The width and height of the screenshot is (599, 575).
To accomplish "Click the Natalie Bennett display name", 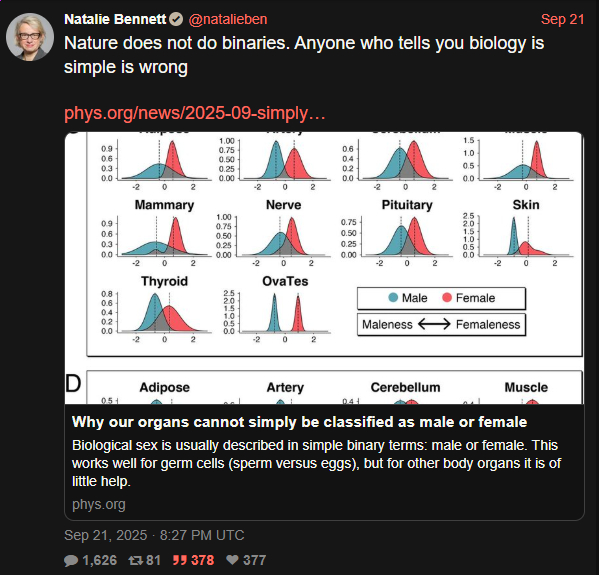I will pos(115,19).
